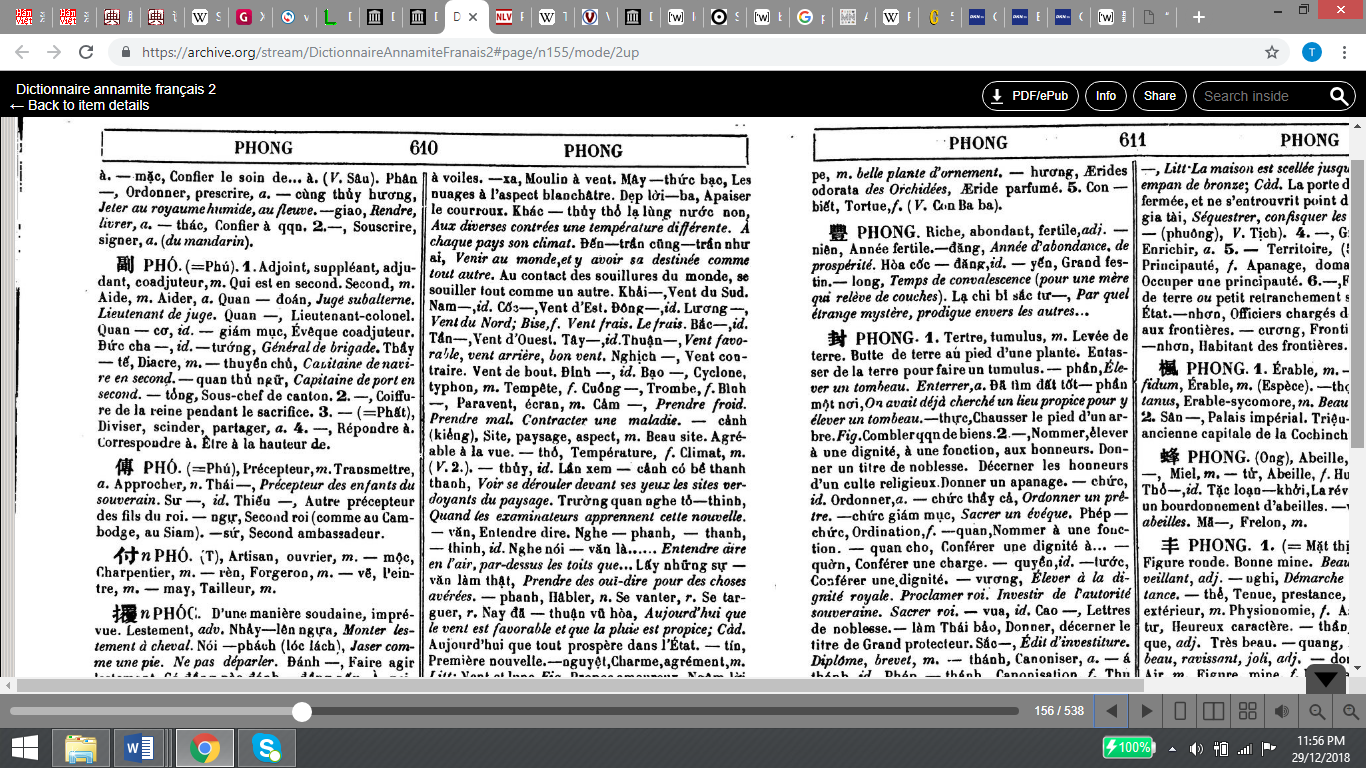Close the active Dictionnaire tab
This screenshot has width=1366, height=768.
click(x=474, y=17)
